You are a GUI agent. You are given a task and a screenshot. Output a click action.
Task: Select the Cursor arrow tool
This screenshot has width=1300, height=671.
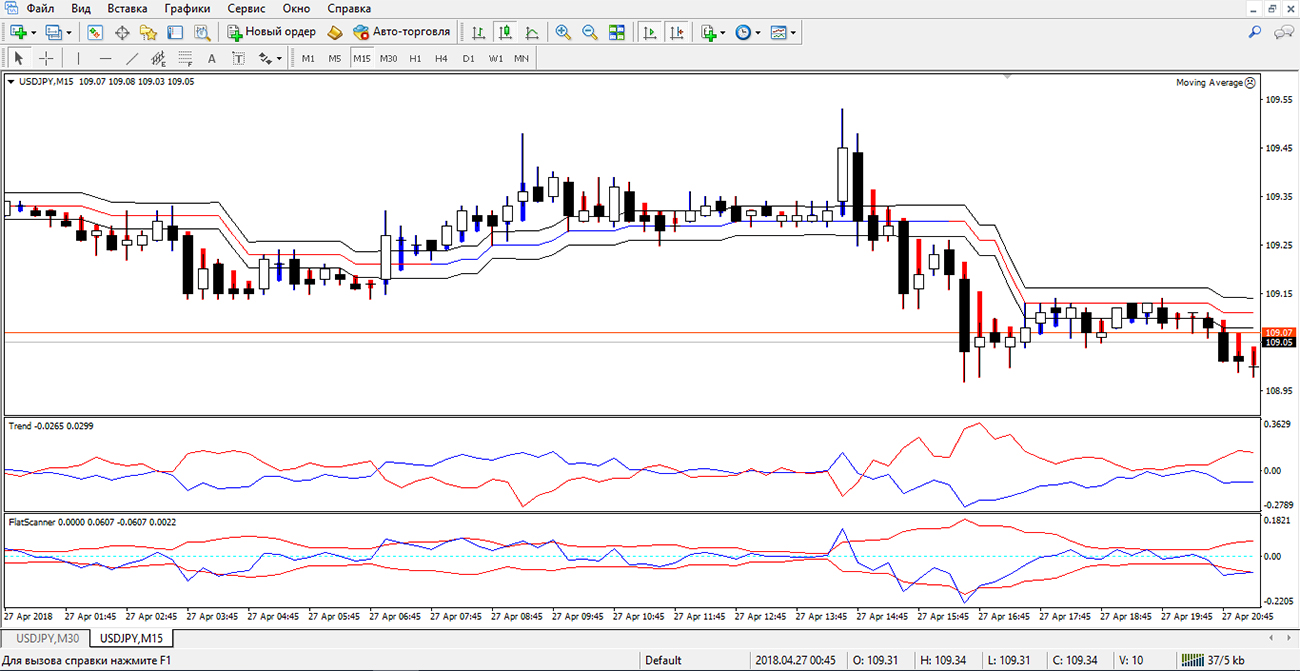[19, 58]
